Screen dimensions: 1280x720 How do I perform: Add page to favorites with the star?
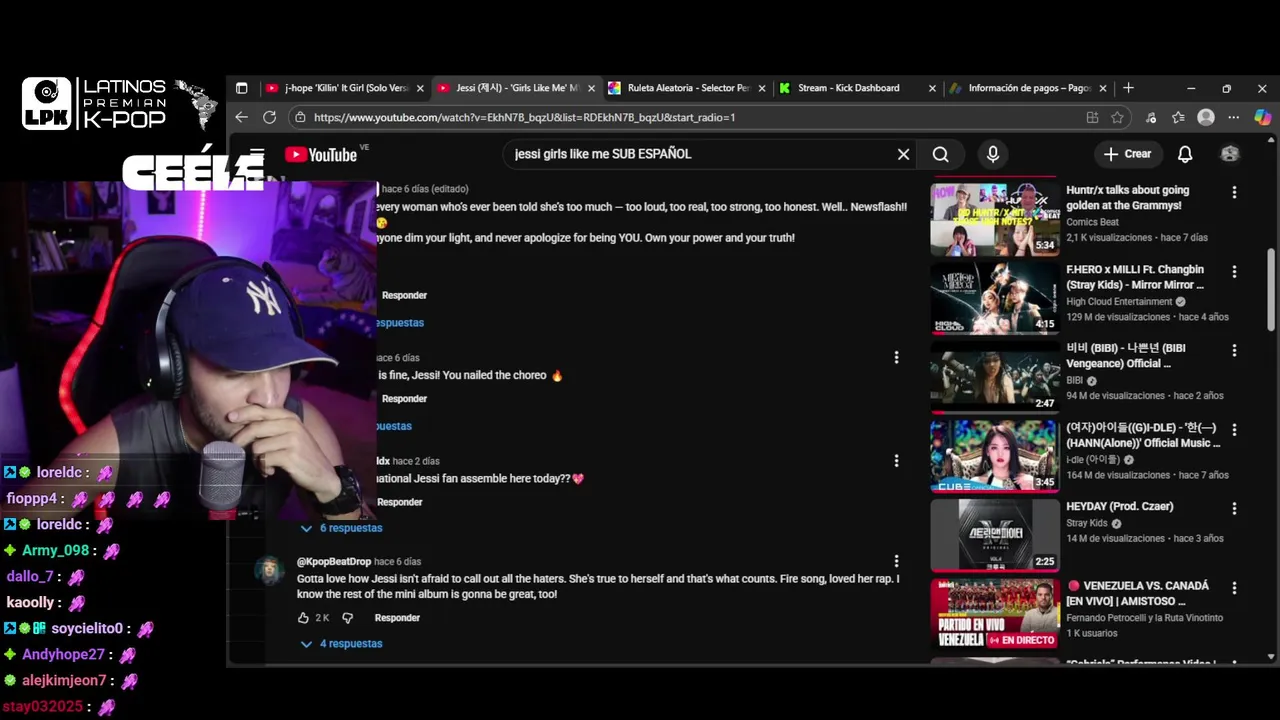(1117, 117)
